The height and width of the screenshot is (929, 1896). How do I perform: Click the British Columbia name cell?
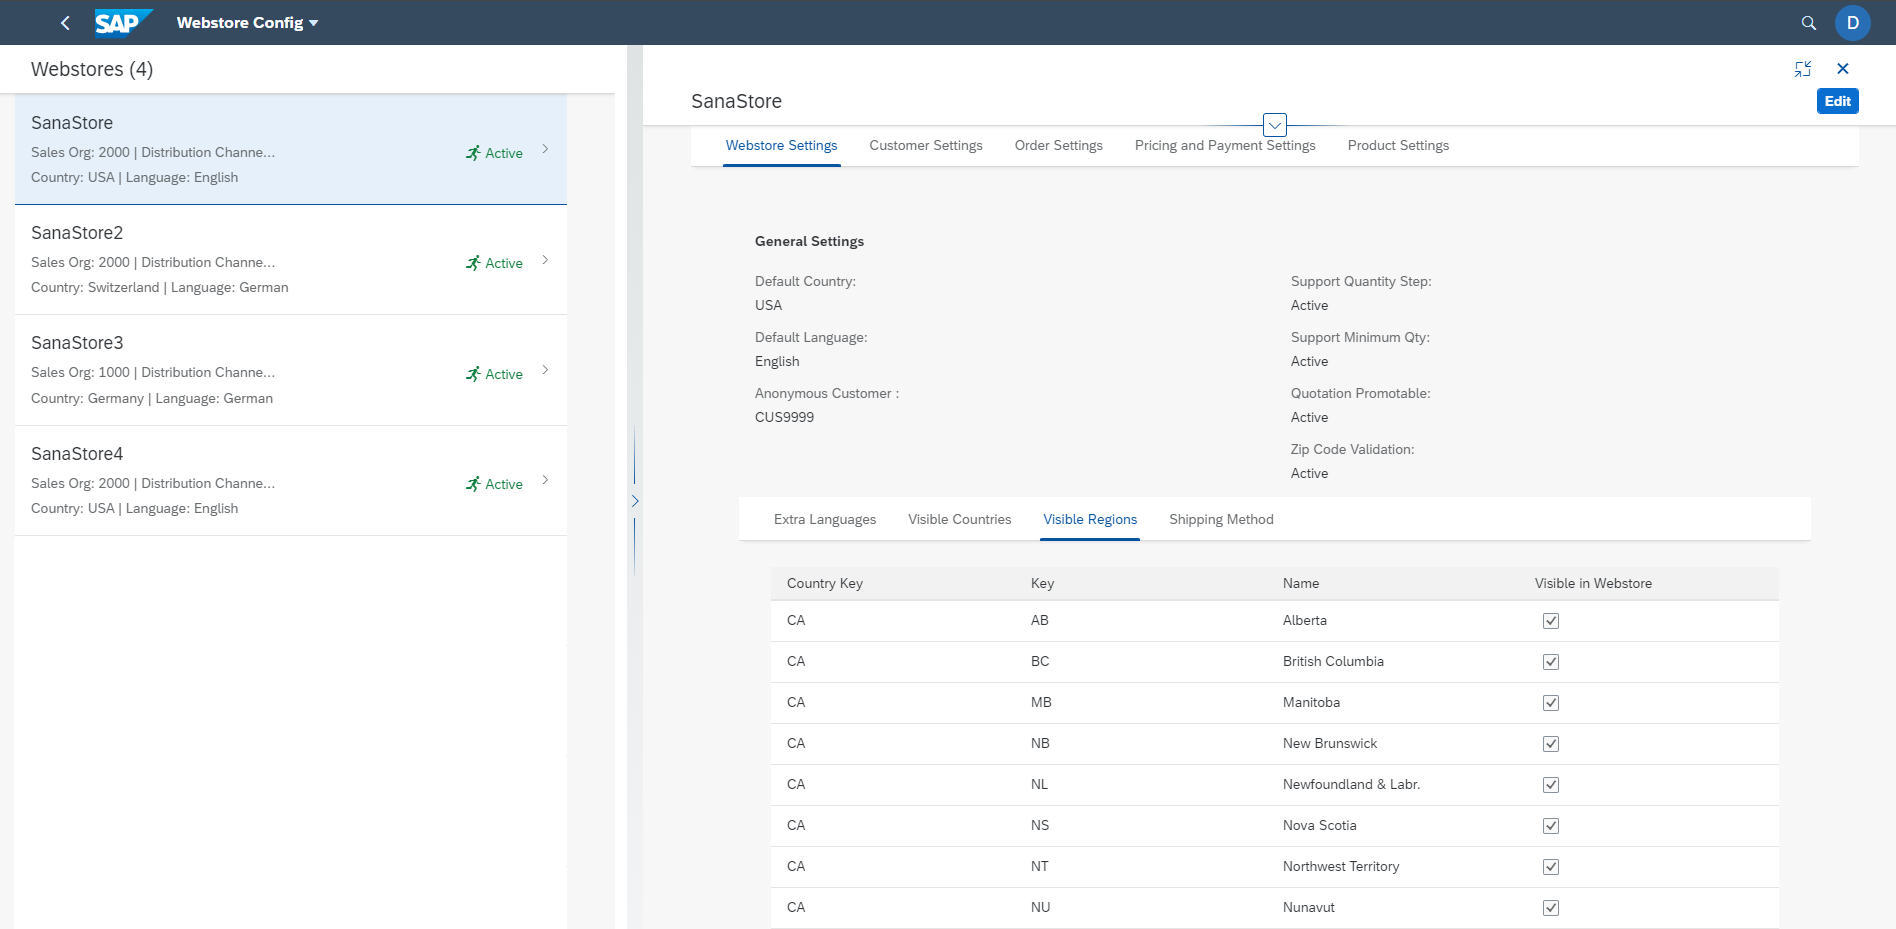(x=1333, y=662)
